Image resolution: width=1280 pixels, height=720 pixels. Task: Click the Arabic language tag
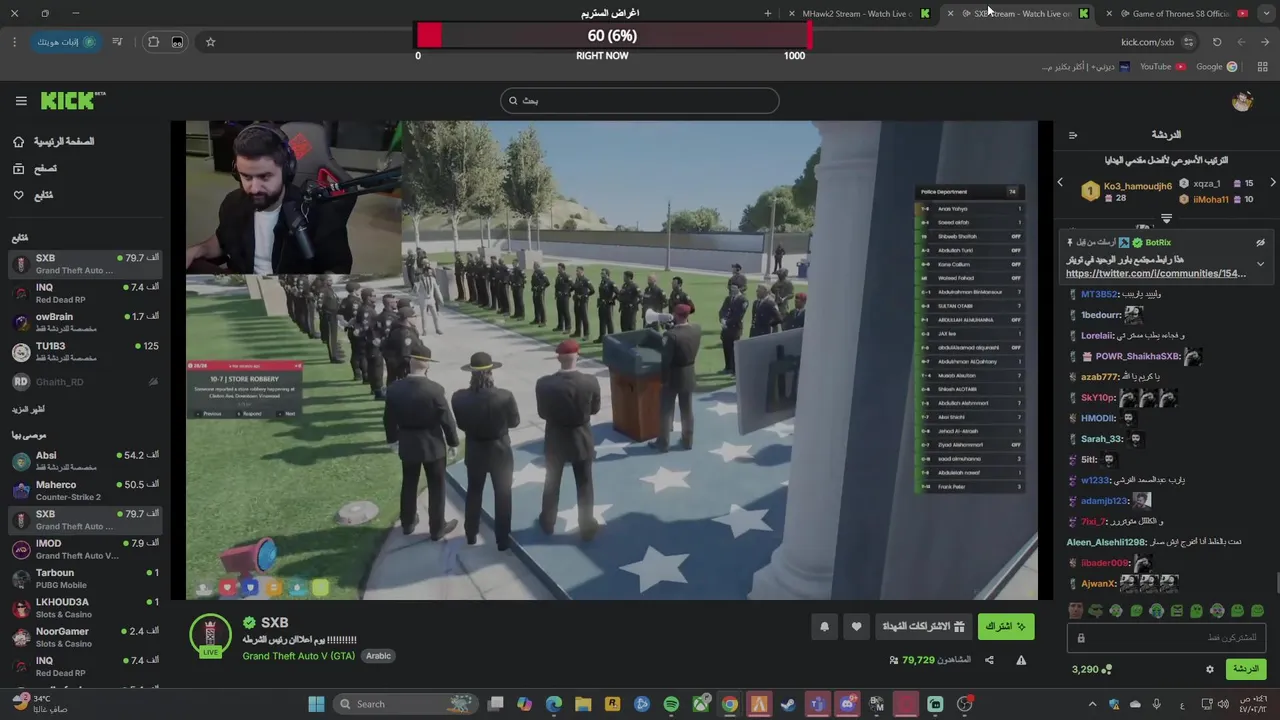[378, 656]
